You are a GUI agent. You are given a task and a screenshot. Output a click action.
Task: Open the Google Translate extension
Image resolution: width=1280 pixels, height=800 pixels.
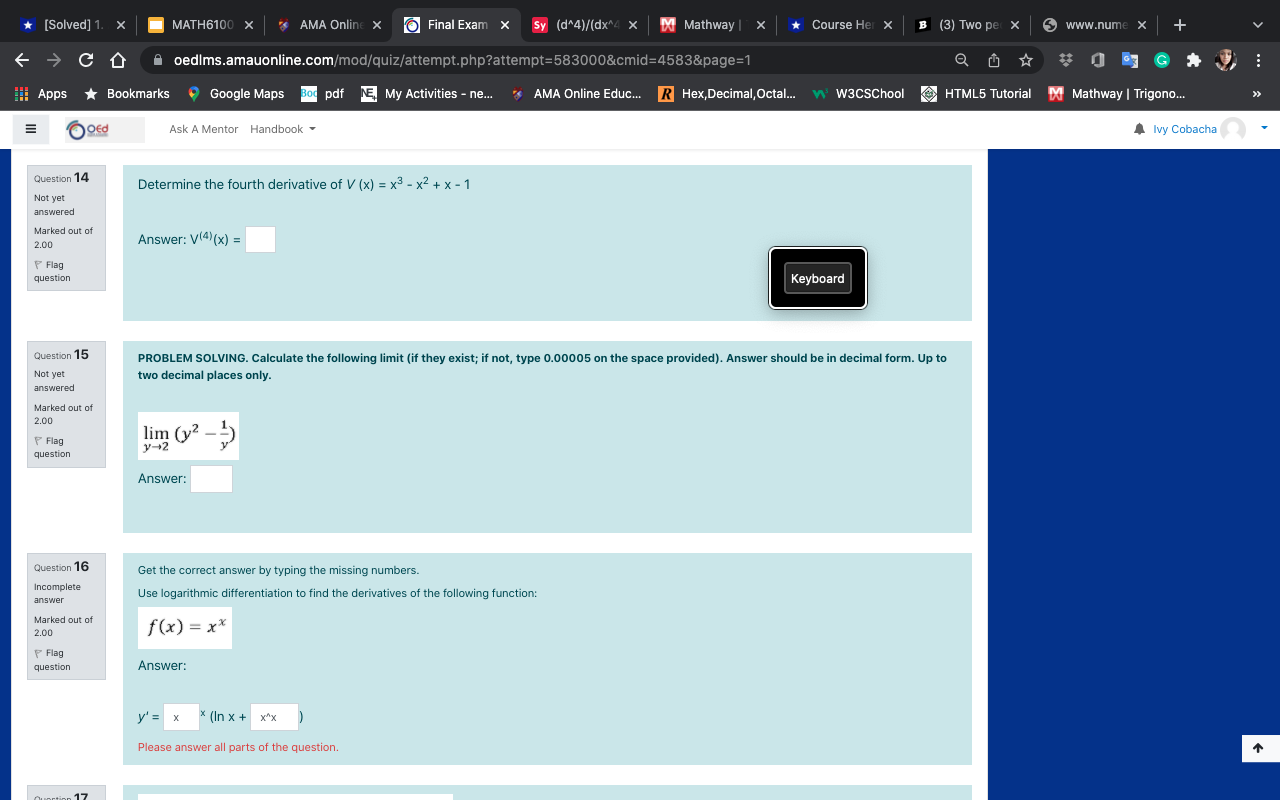click(1129, 60)
